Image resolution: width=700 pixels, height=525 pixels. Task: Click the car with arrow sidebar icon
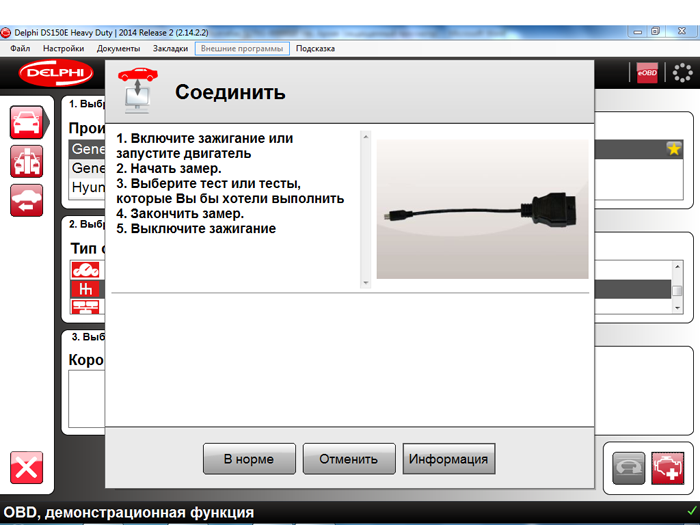coord(27,200)
